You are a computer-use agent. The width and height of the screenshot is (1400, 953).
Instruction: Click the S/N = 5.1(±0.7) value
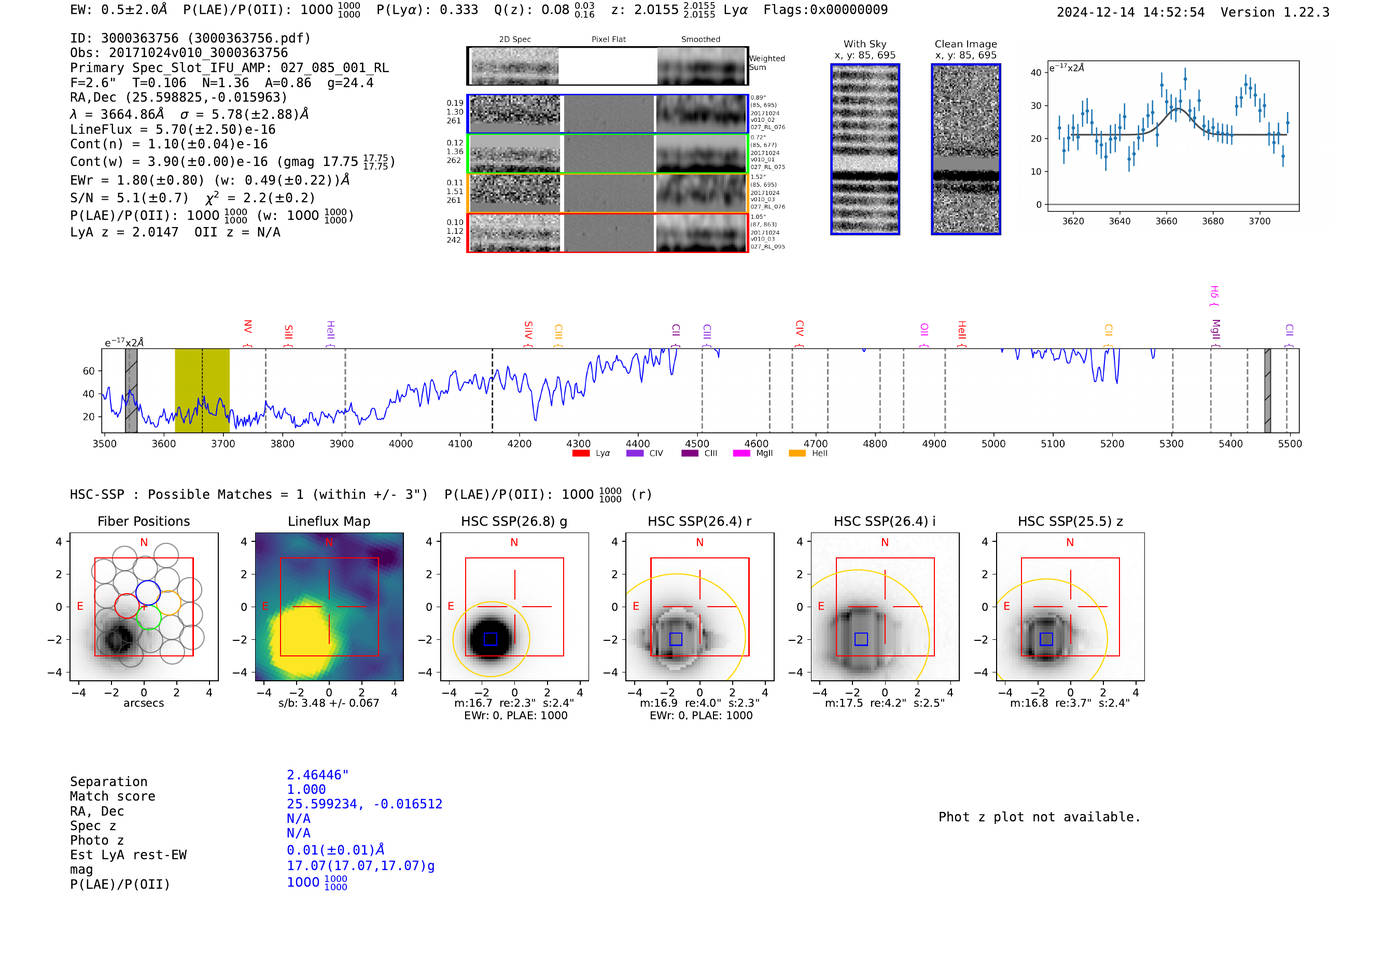point(129,197)
